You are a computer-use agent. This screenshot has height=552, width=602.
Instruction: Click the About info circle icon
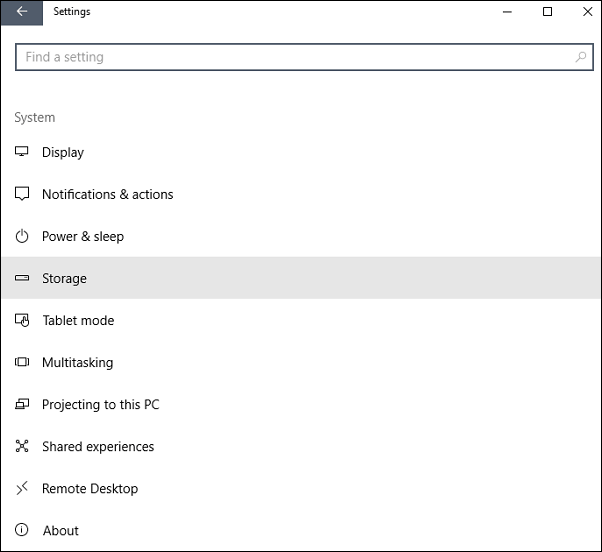22,531
